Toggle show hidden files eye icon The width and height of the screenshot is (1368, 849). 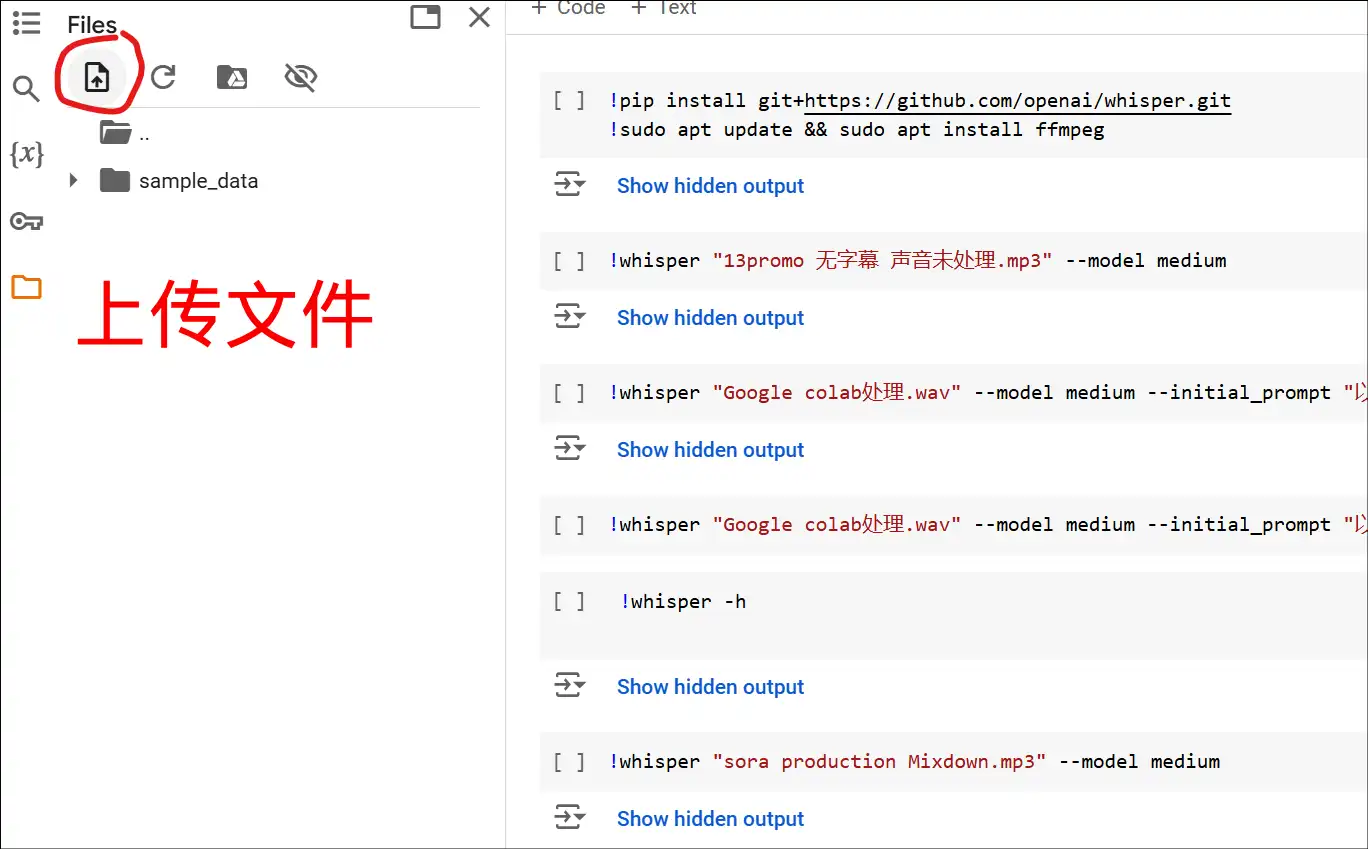300,77
